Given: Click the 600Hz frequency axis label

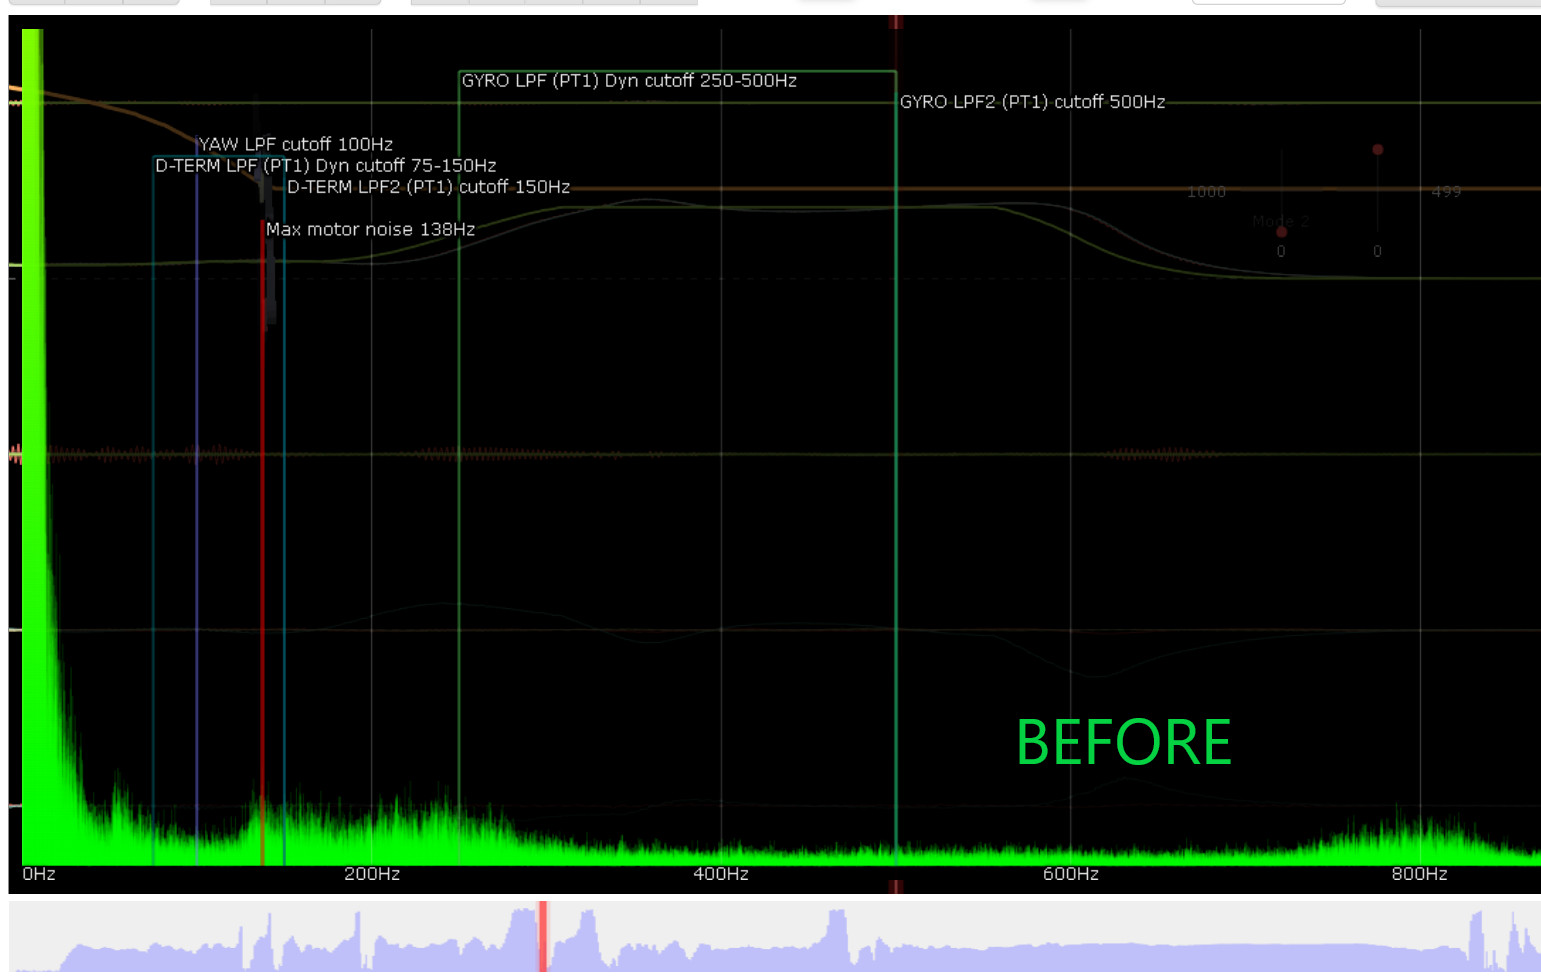Looking at the screenshot, I should coord(1070,874).
